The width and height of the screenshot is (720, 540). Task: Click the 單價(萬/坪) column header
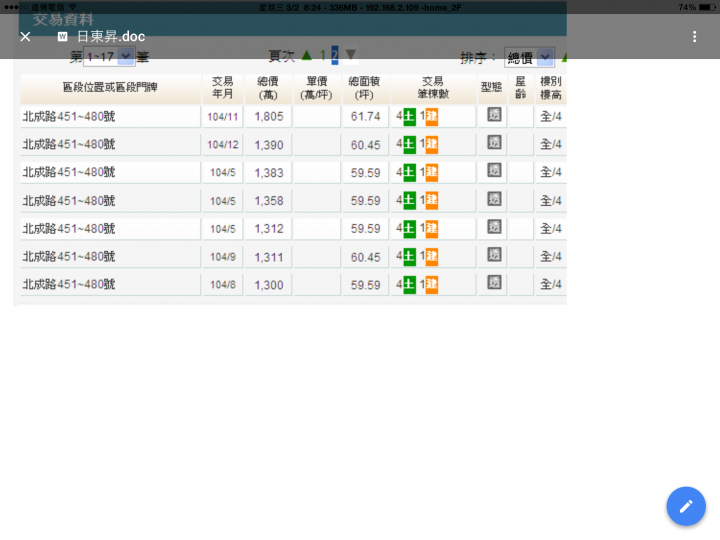(317, 88)
